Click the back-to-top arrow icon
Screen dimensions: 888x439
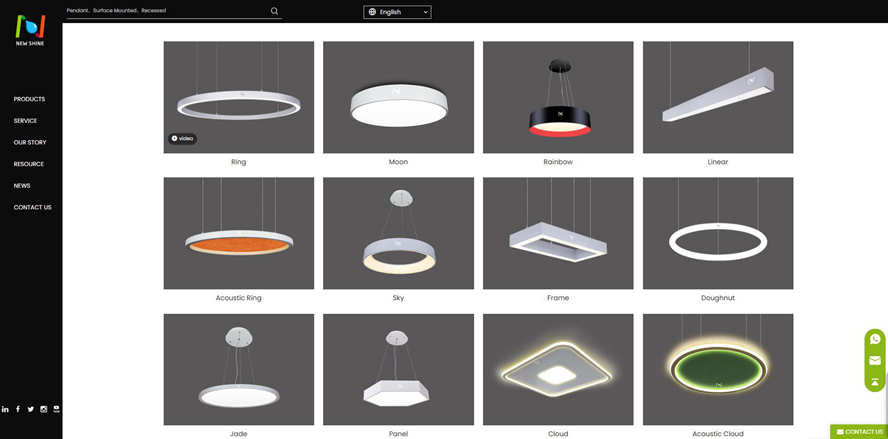pyautogui.click(x=875, y=381)
